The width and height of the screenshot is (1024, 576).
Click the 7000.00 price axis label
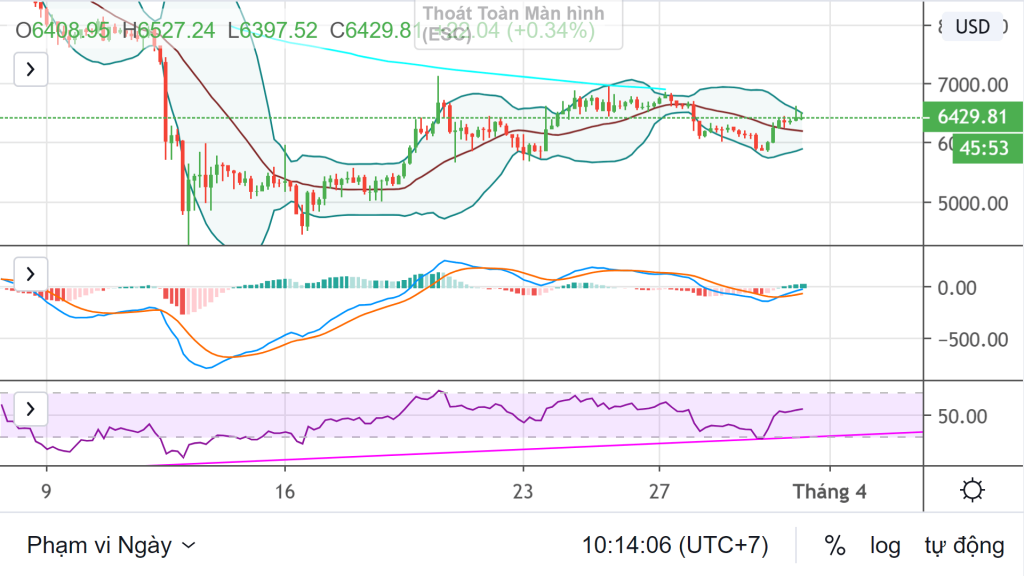coord(972,84)
